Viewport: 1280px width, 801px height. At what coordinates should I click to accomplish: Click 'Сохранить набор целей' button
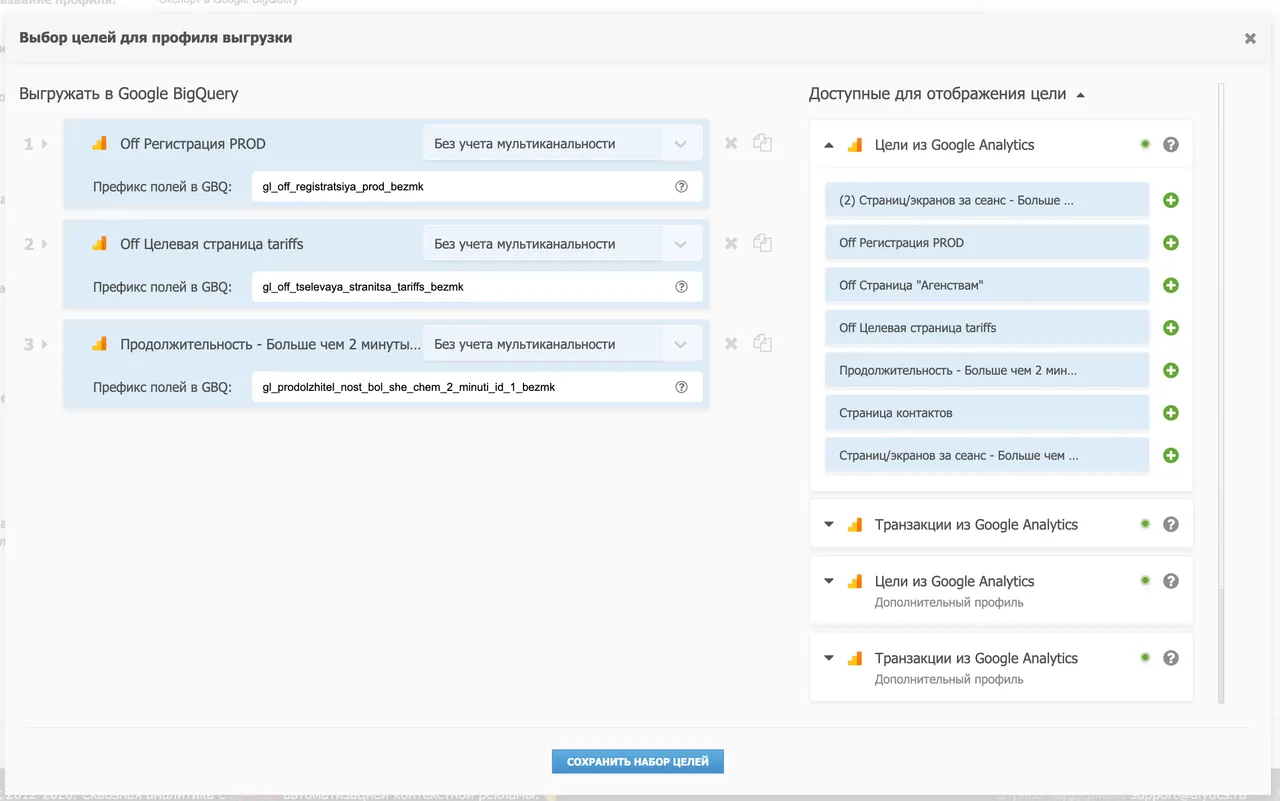638,762
